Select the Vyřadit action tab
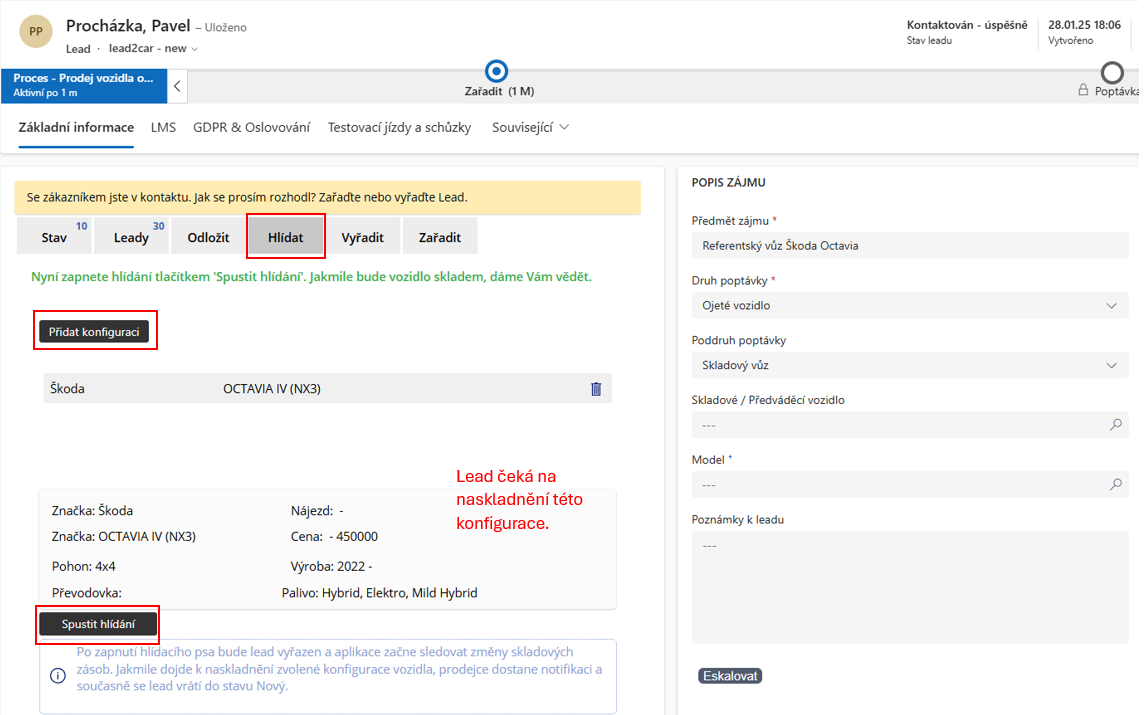 pyautogui.click(x=362, y=238)
